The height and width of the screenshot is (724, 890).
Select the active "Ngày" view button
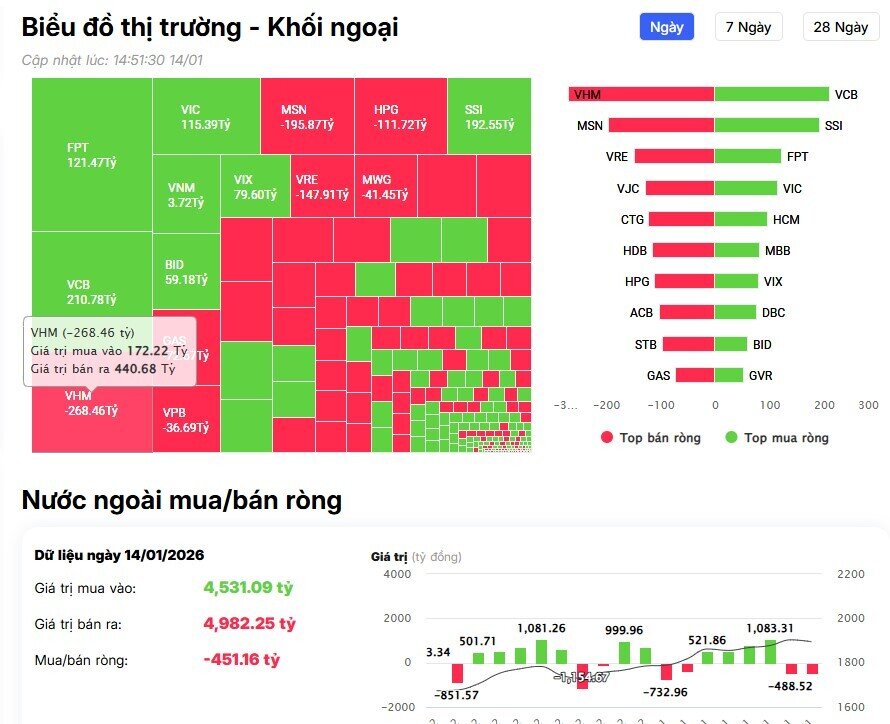click(x=666, y=27)
